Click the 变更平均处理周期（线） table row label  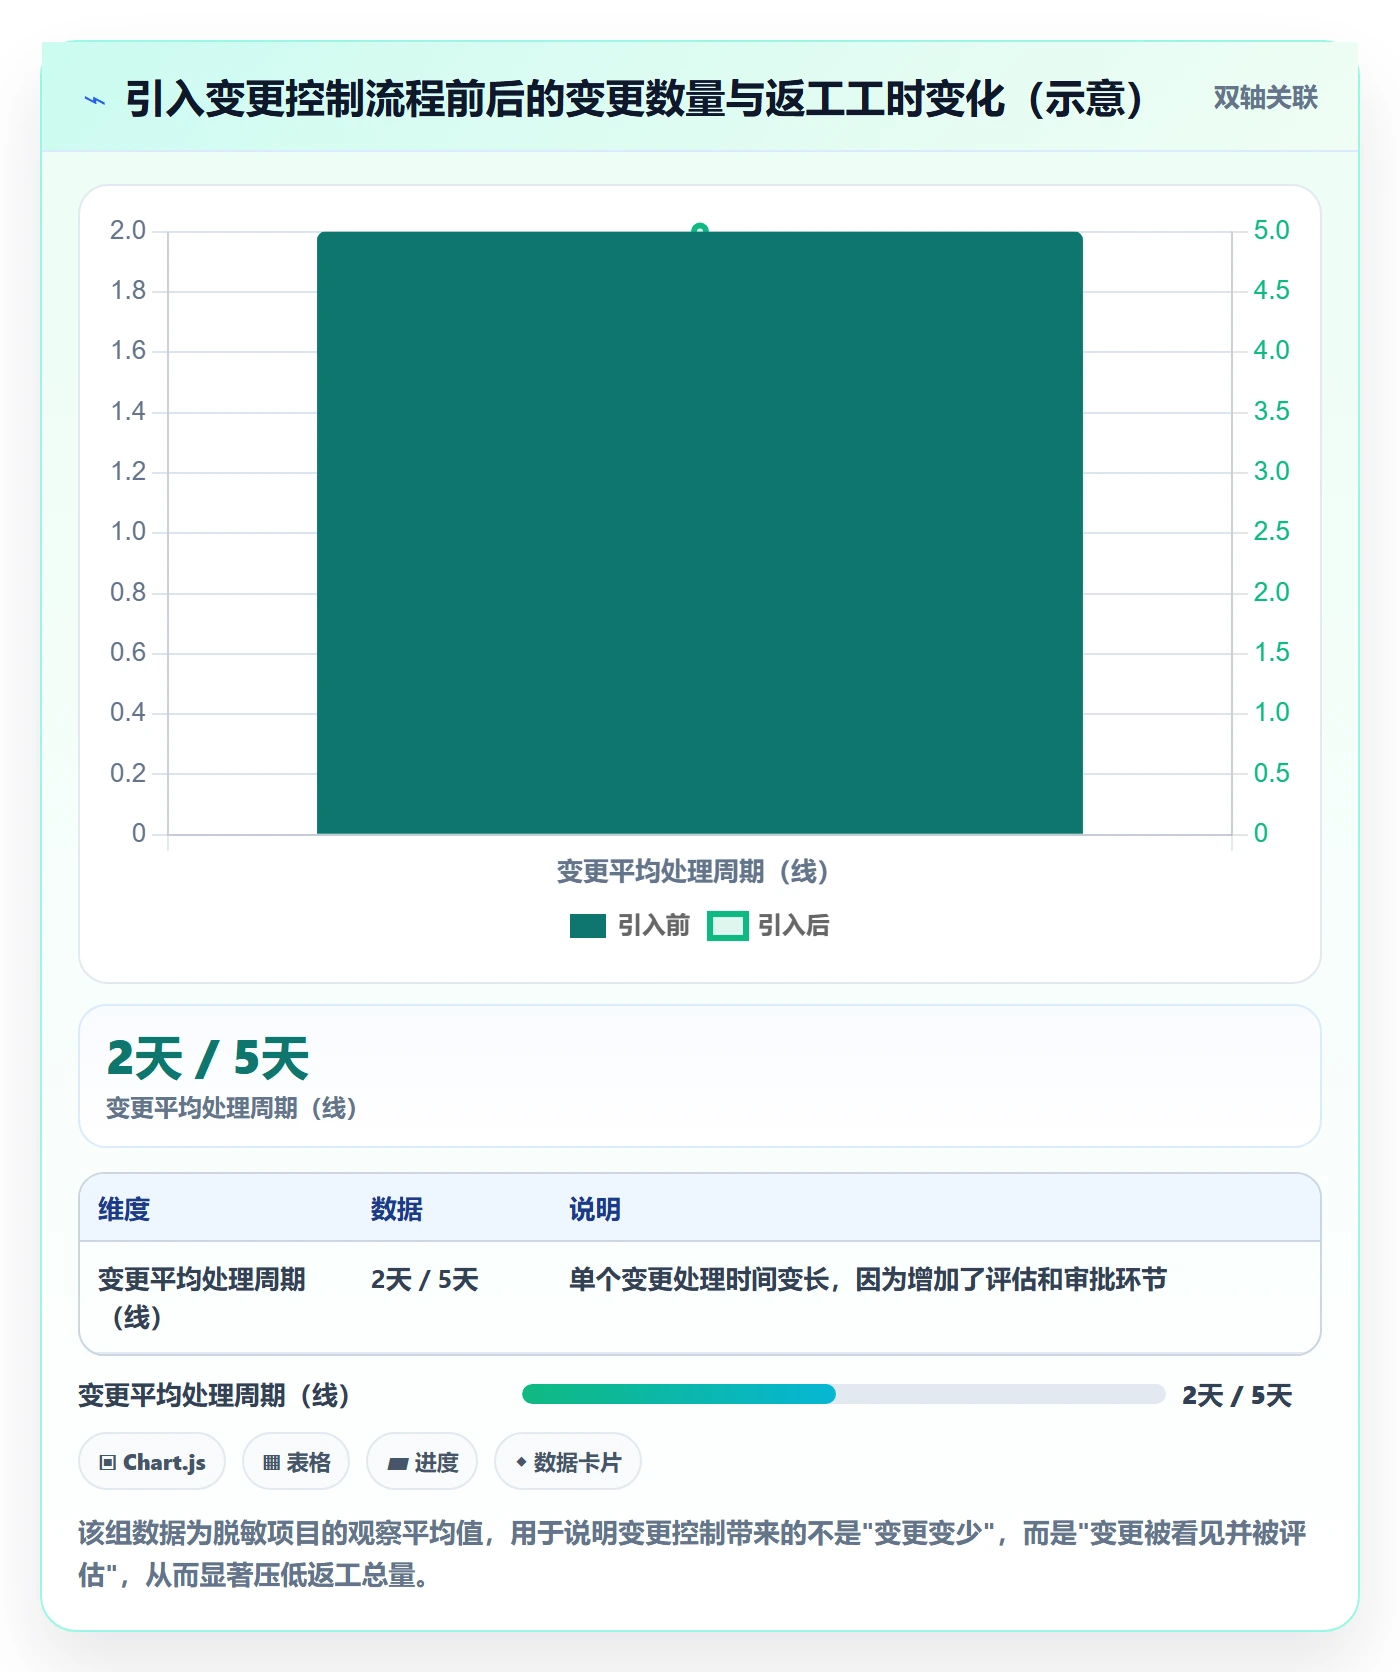pos(202,1298)
